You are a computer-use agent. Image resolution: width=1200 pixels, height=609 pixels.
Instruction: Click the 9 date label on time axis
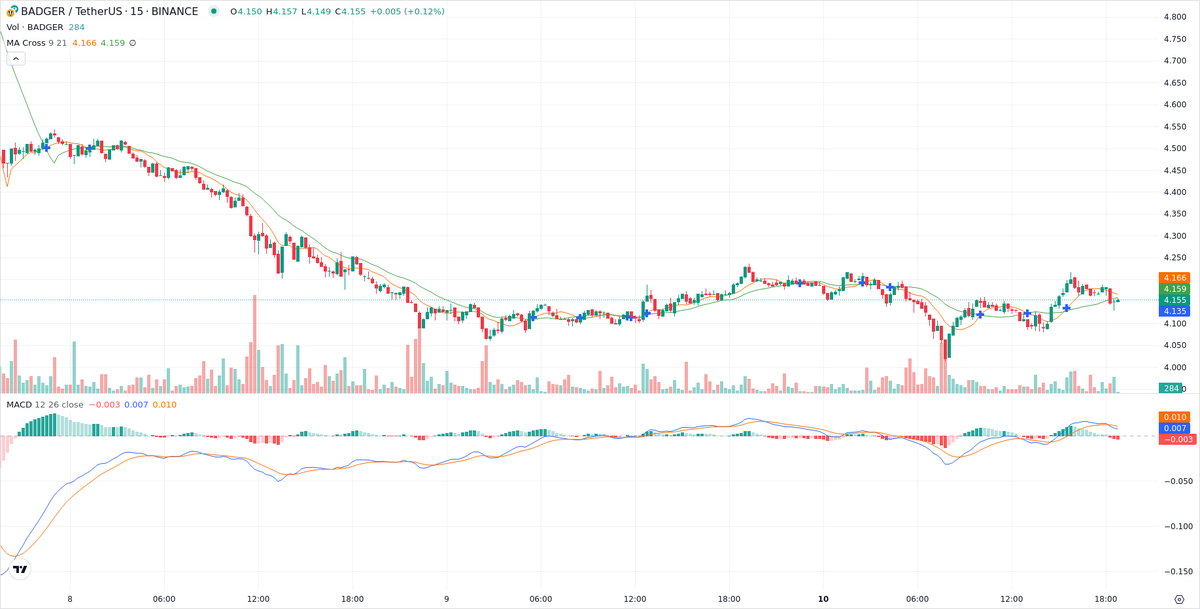pyautogui.click(x=446, y=599)
